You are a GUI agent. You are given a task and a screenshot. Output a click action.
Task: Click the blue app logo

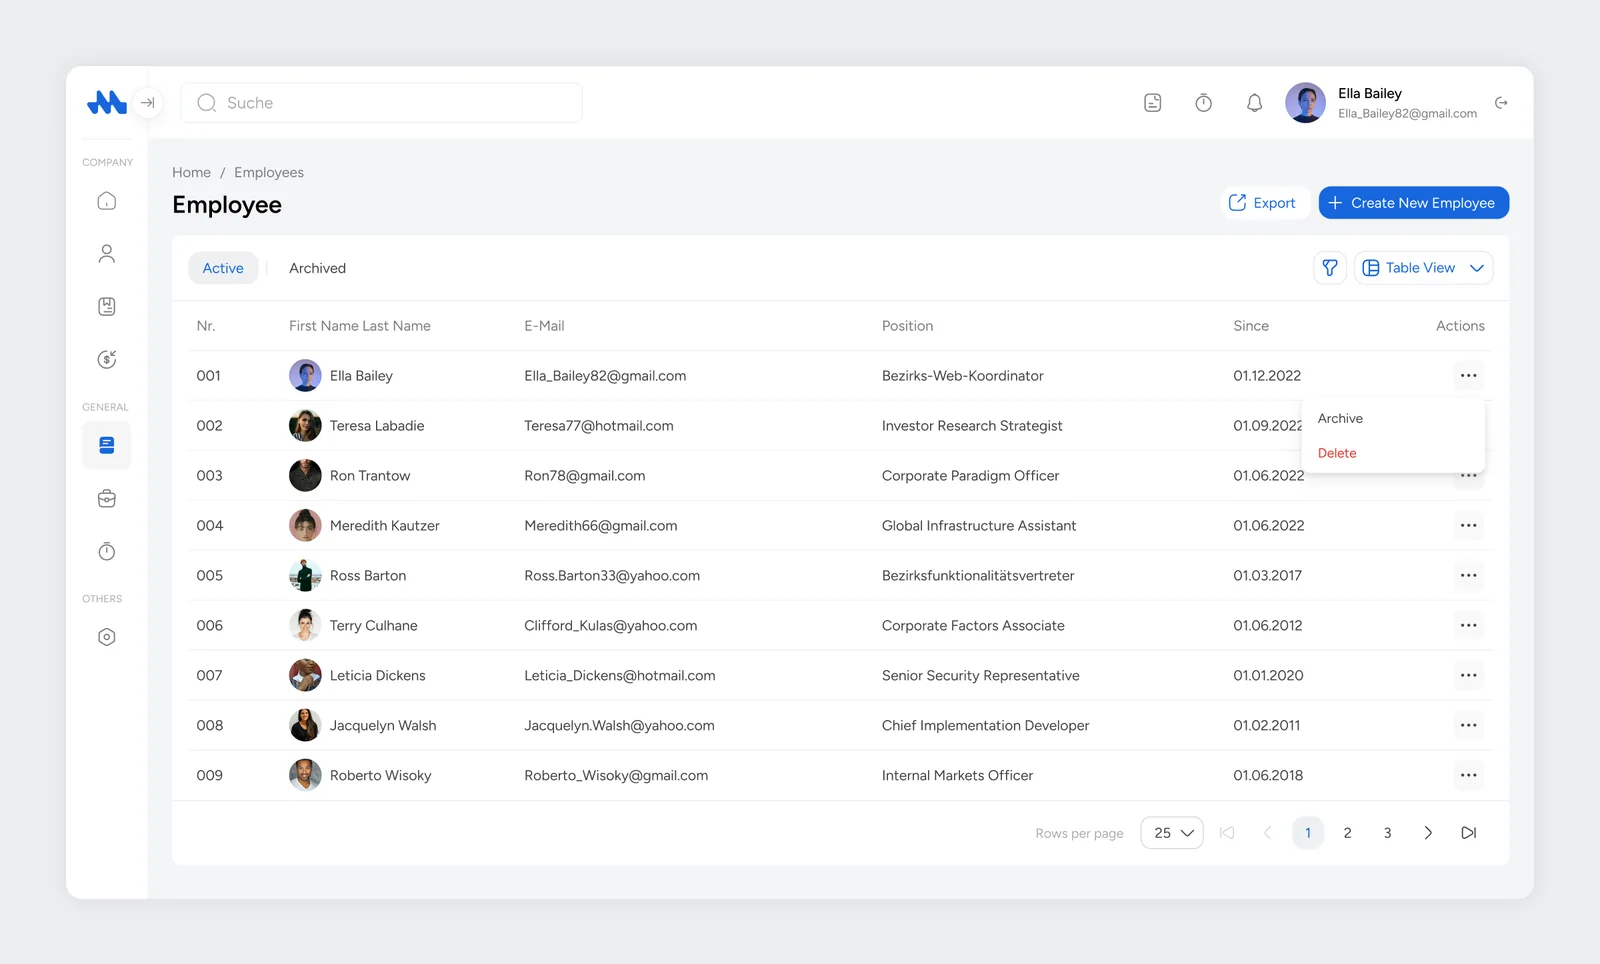coord(106,102)
